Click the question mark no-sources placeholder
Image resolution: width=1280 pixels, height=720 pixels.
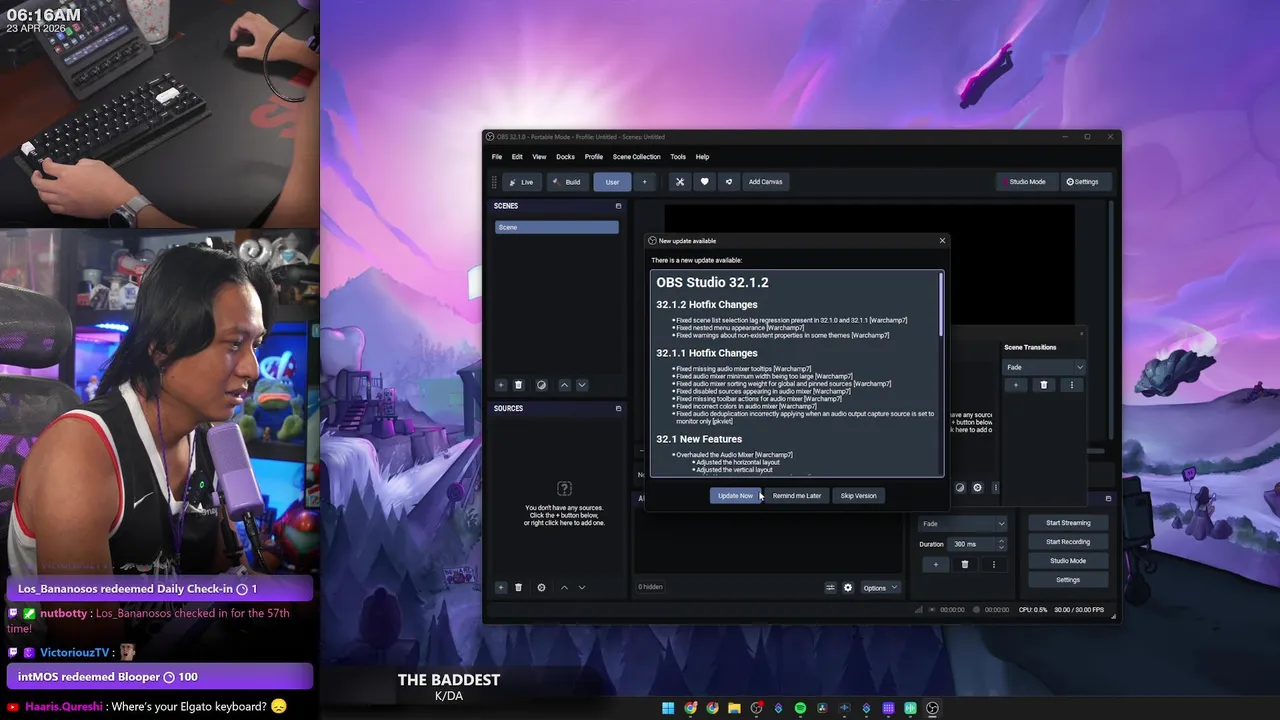[x=564, y=488]
